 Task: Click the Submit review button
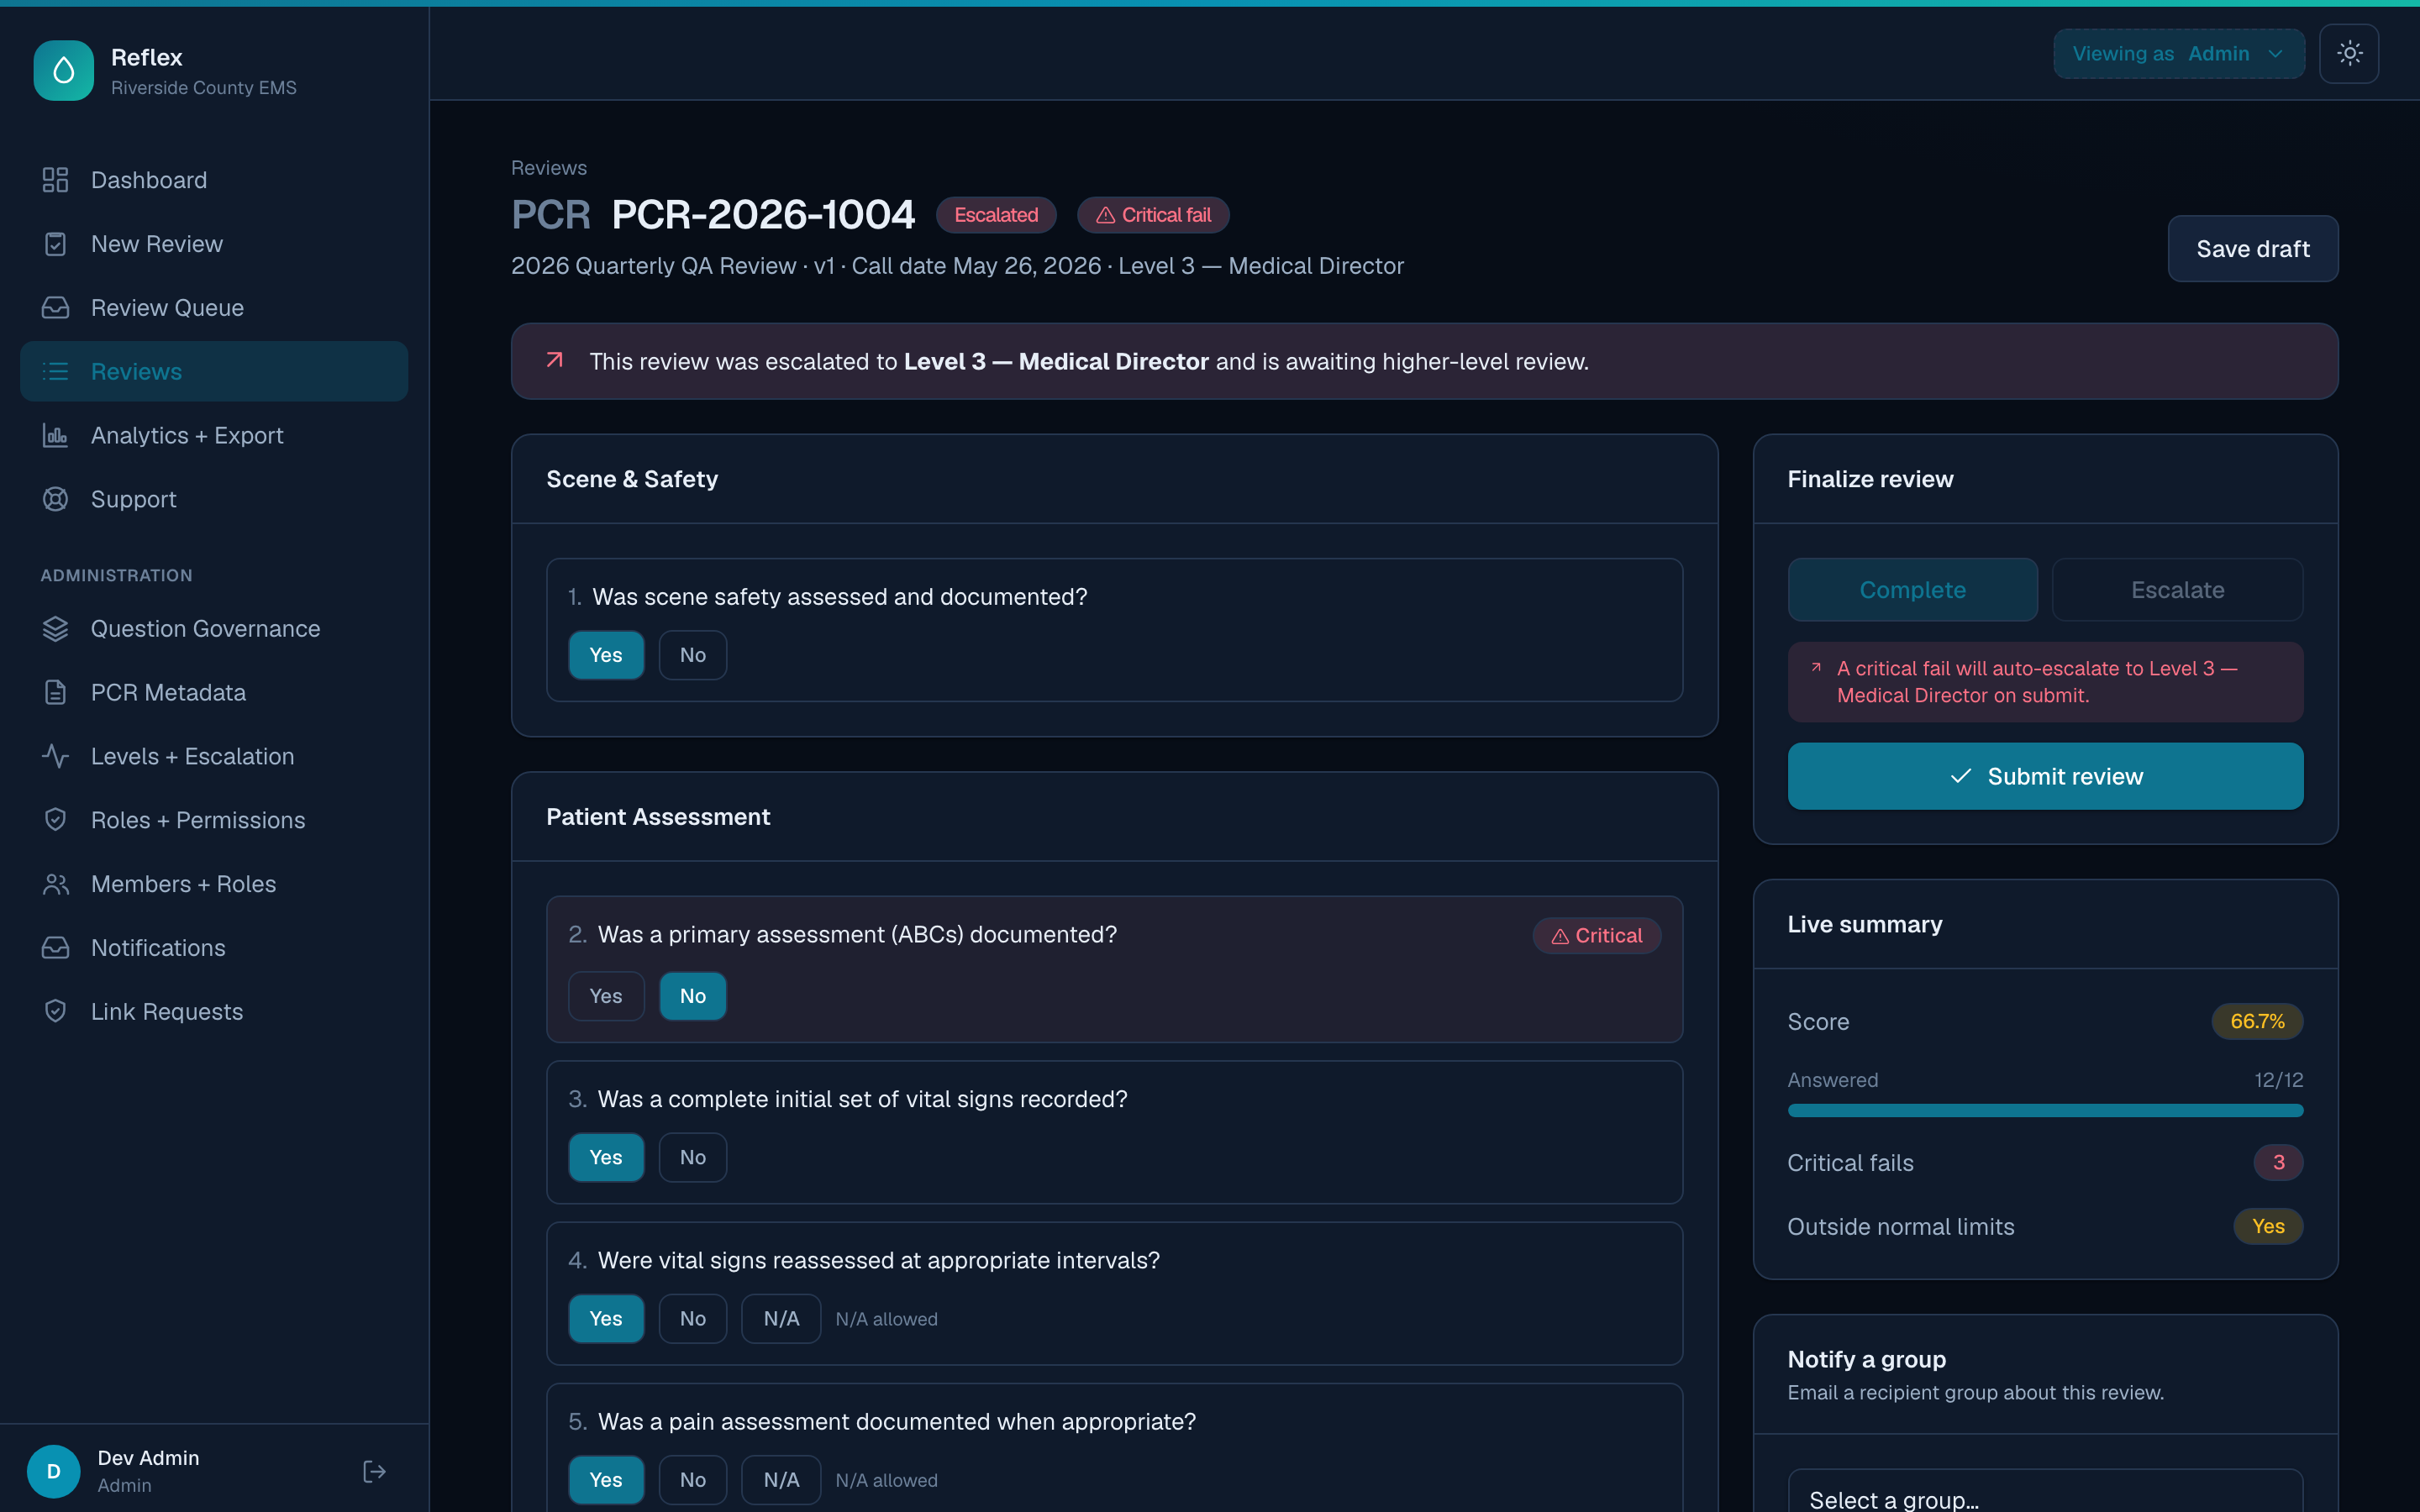point(2045,776)
